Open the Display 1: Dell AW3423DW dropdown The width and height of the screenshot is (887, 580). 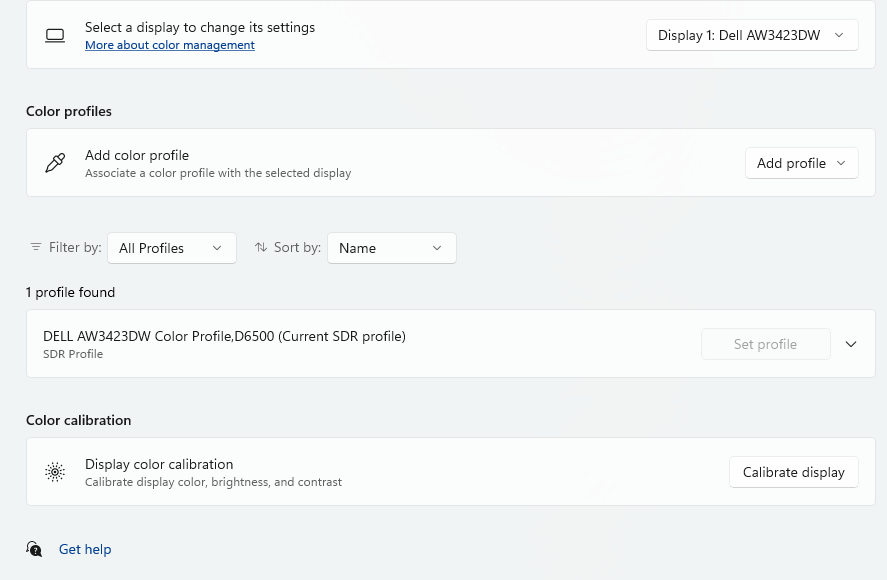pos(752,35)
